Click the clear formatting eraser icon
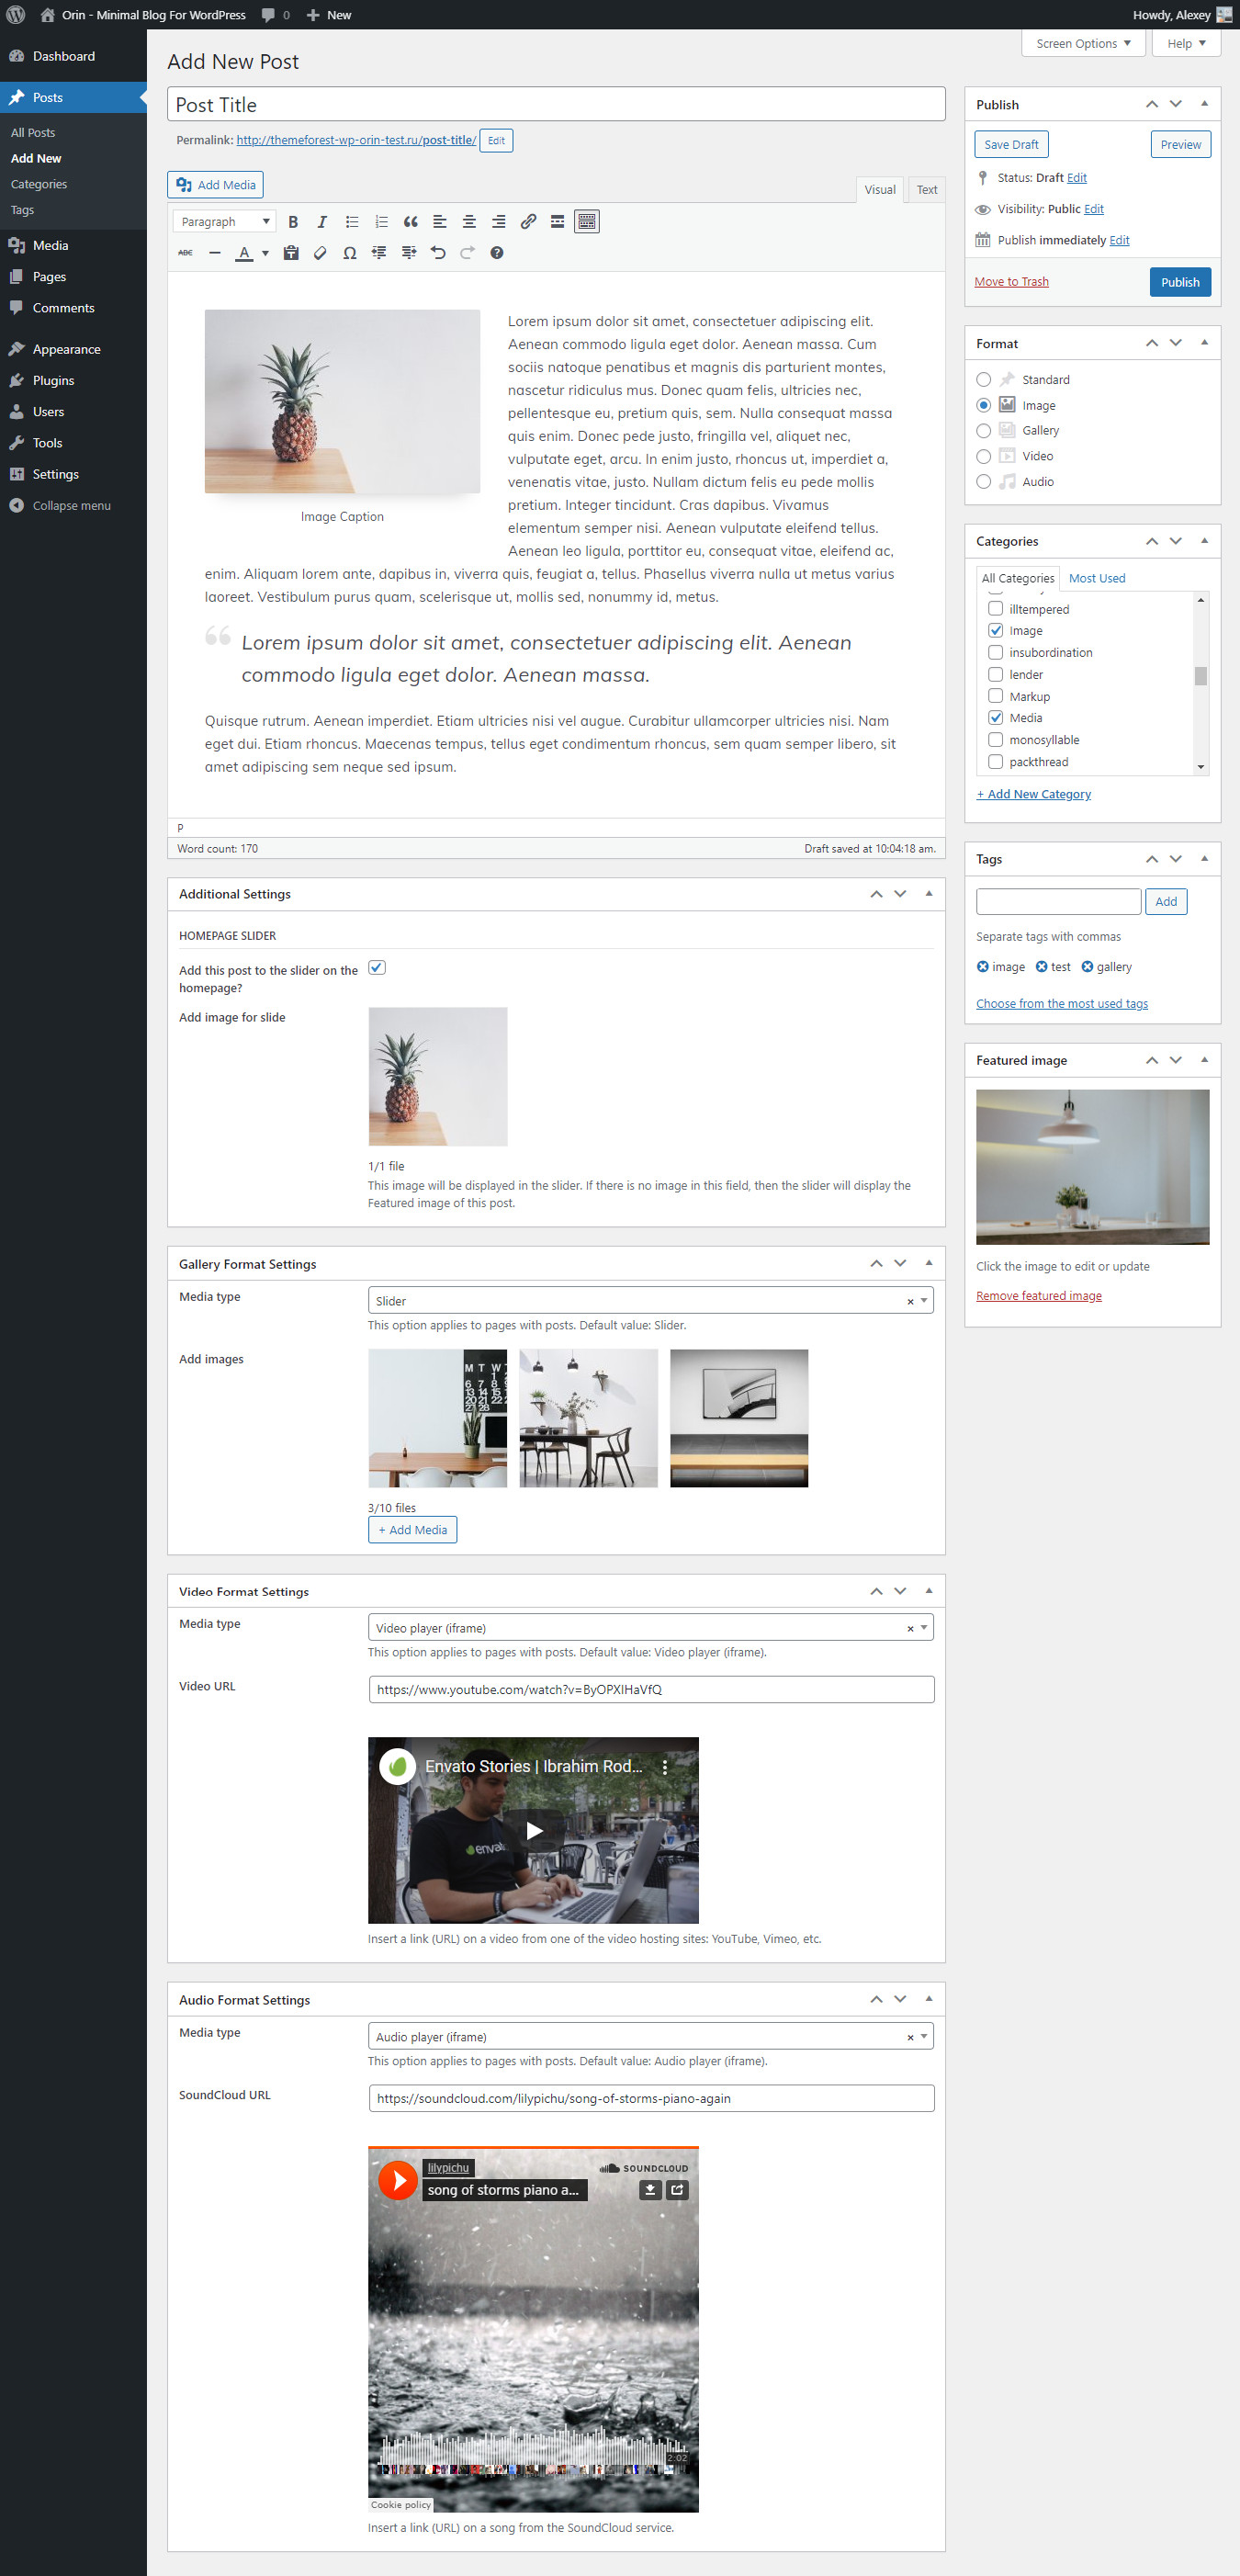The image size is (1240, 2576). pyautogui.click(x=320, y=253)
